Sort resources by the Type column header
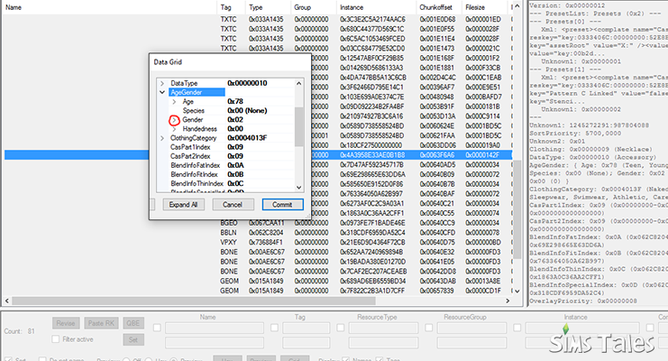The image size is (668, 361). pyautogui.click(x=268, y=7)
